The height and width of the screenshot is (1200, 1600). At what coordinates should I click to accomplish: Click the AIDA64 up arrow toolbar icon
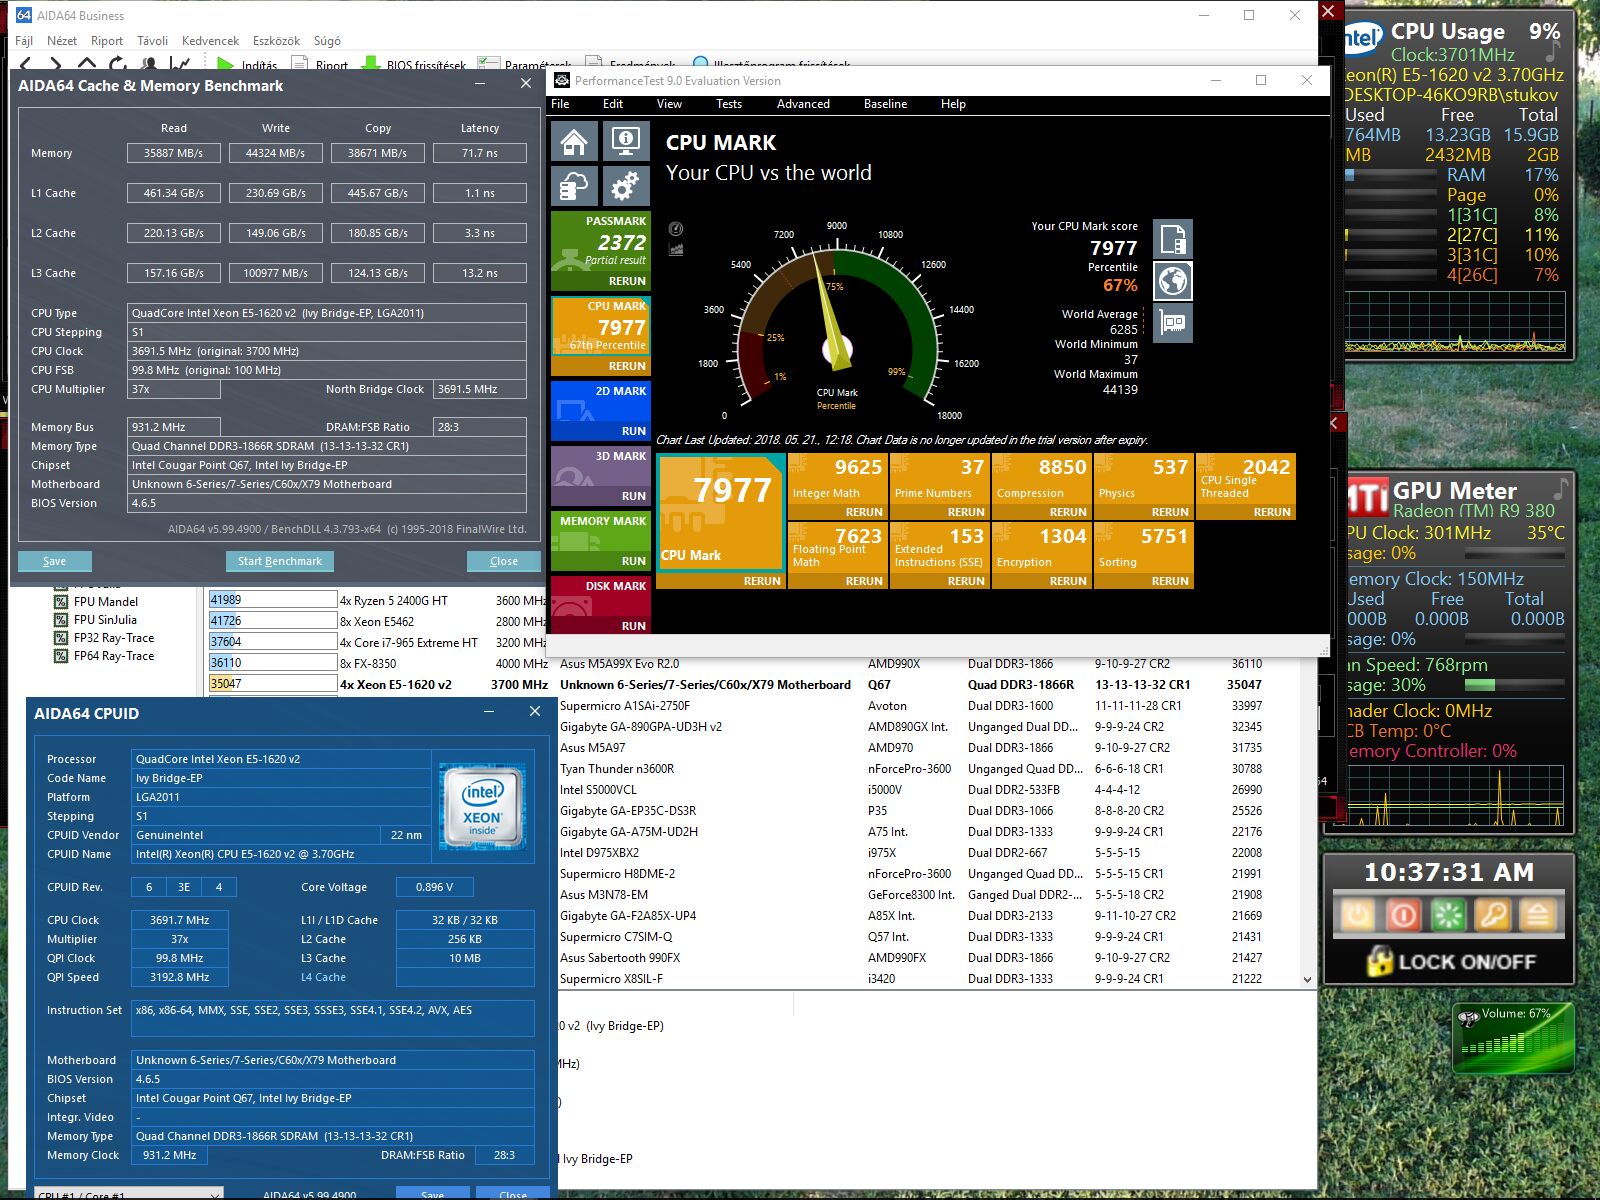coord(87,65)
